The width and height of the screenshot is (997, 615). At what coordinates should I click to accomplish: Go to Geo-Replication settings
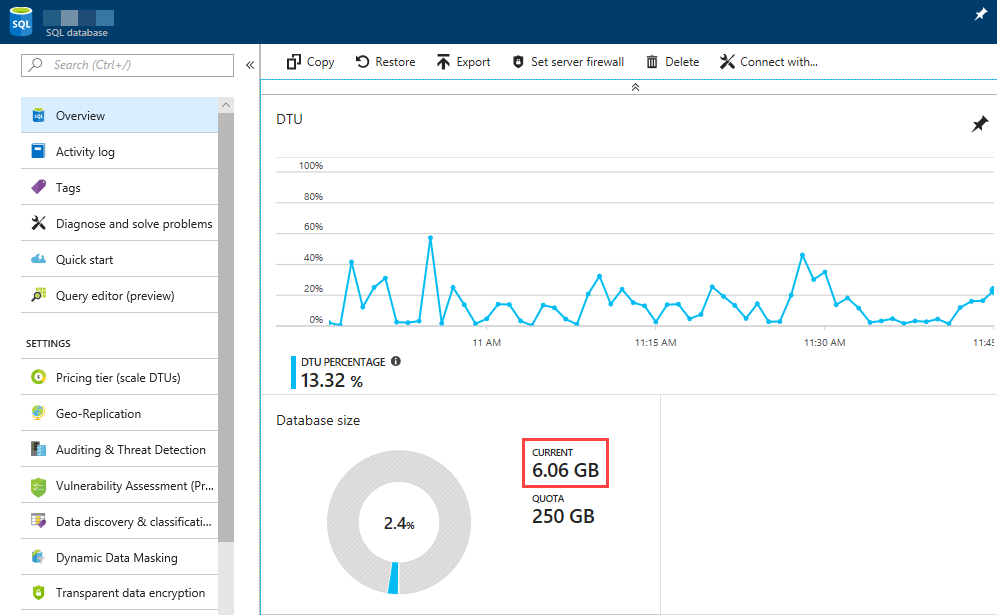click(x=98, y=414)
